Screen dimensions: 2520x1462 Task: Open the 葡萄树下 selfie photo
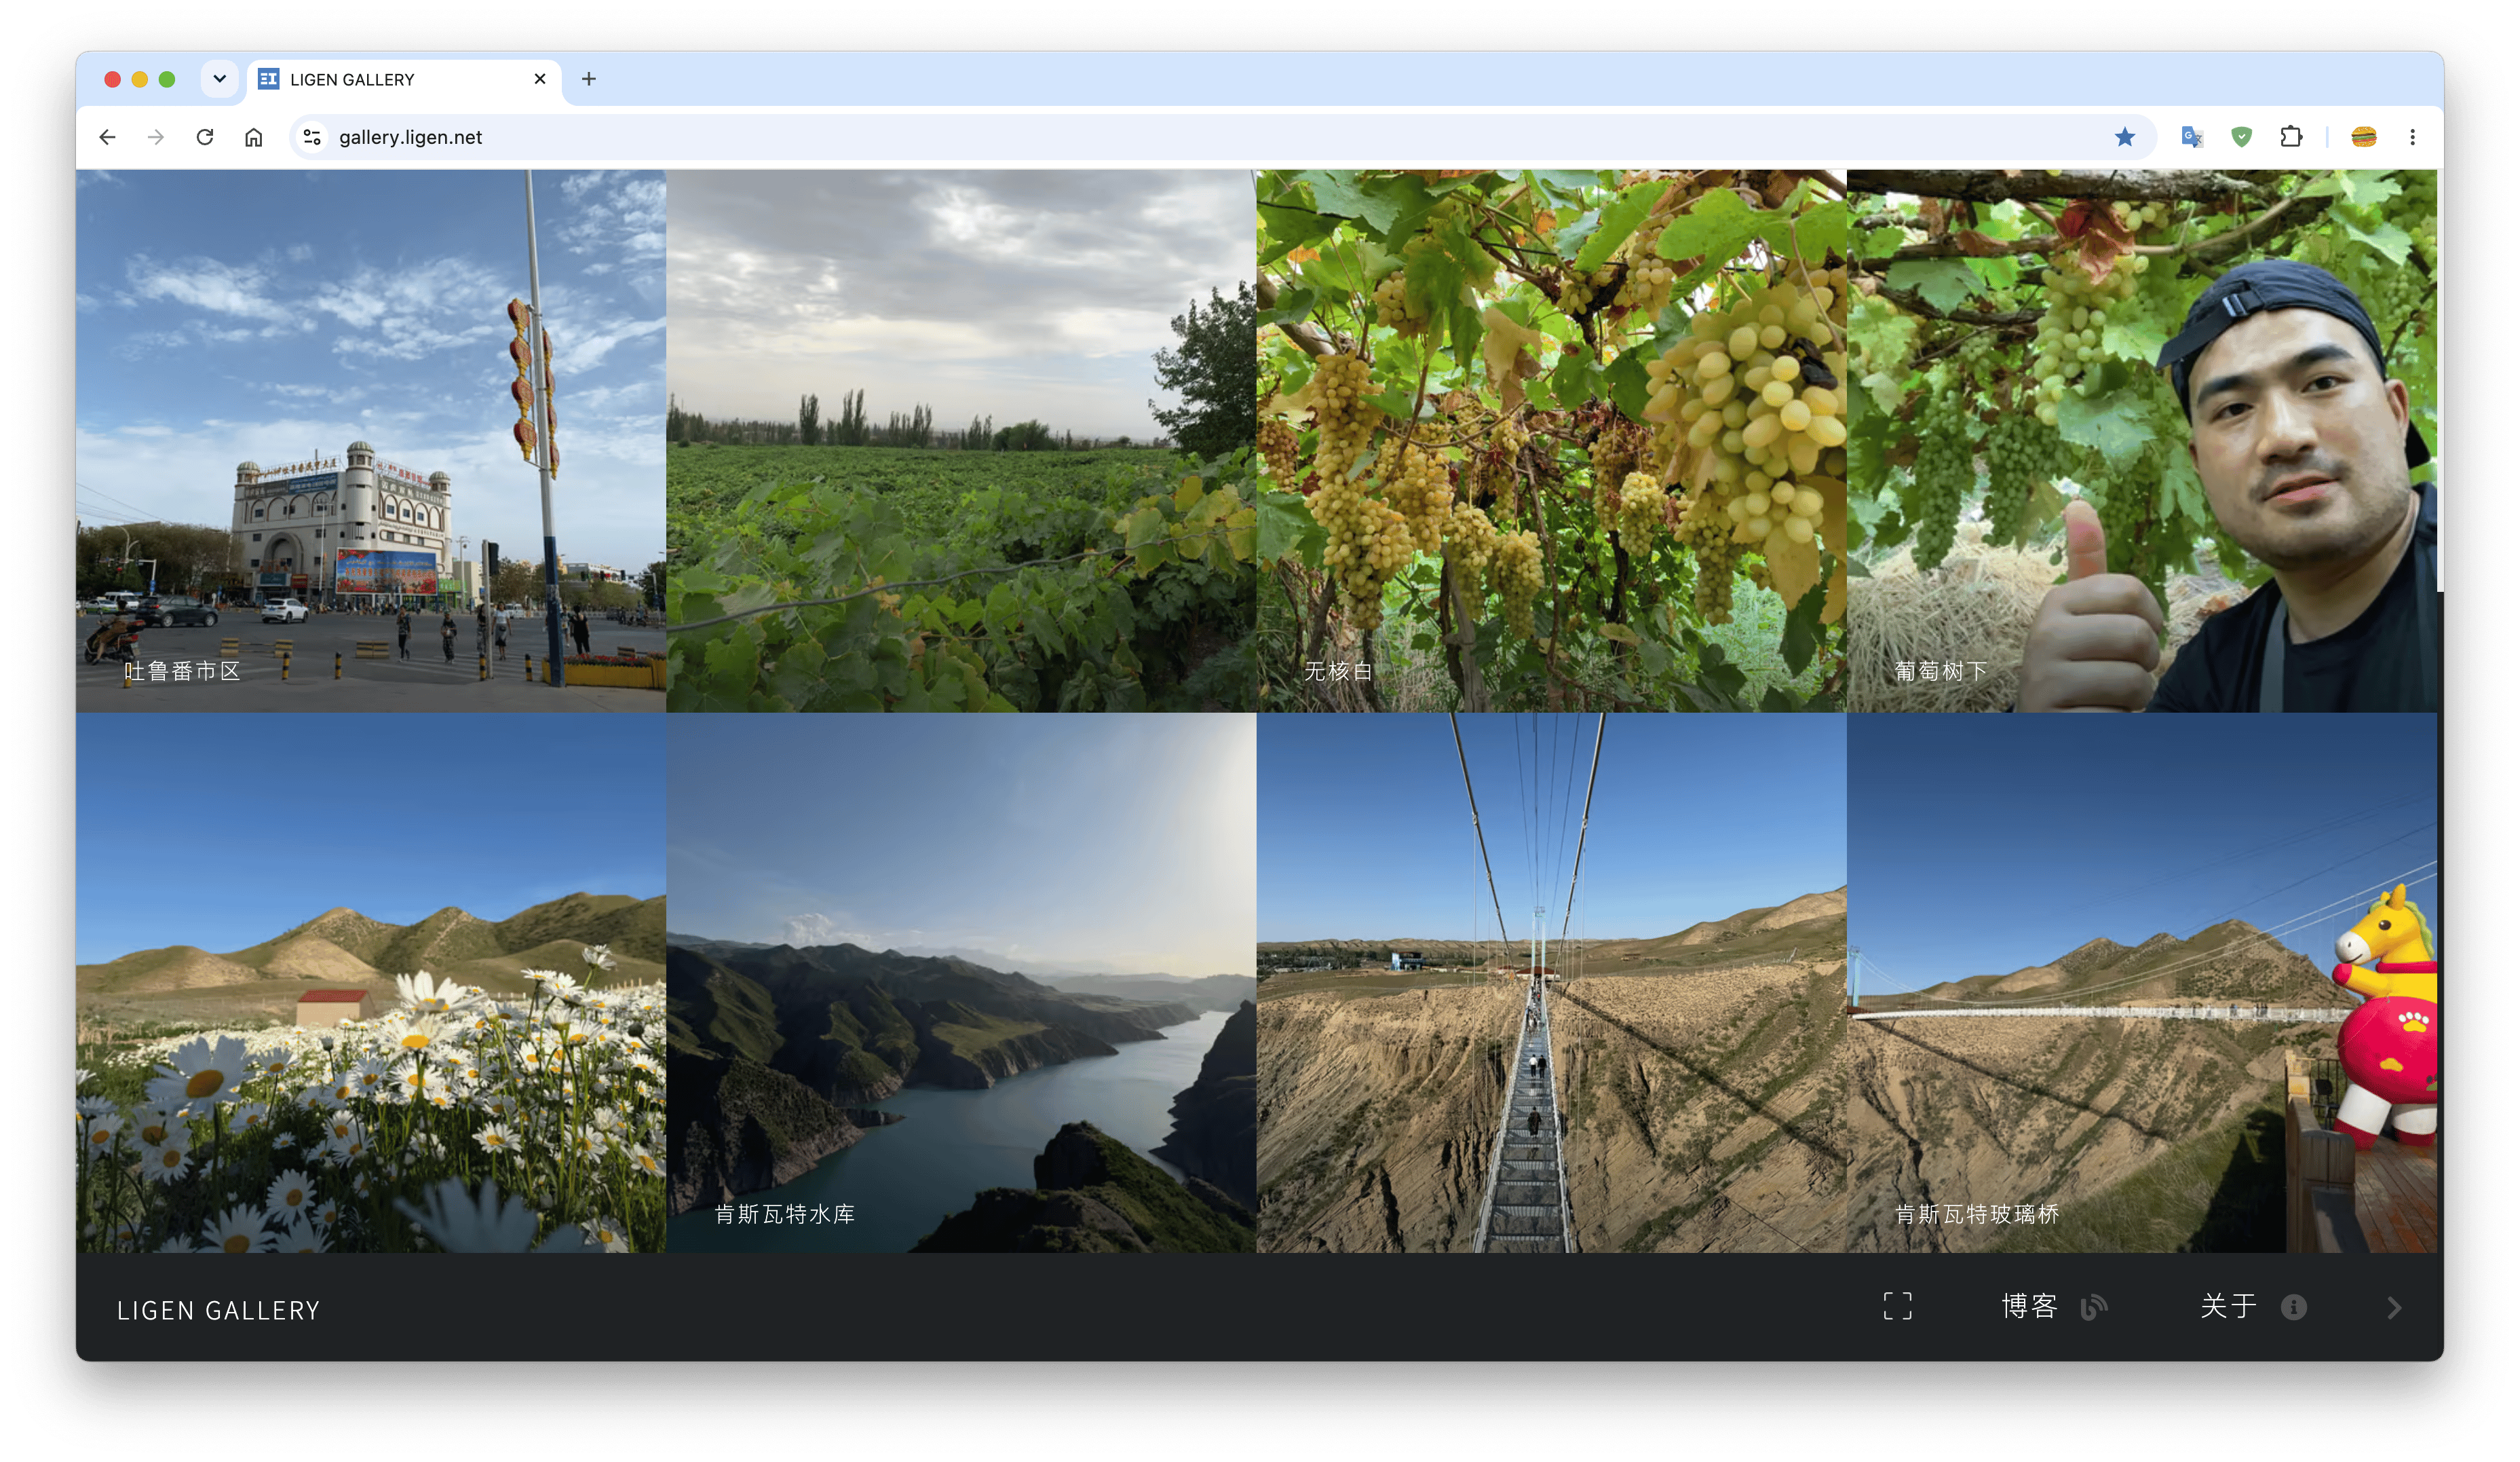[2141, 440]
